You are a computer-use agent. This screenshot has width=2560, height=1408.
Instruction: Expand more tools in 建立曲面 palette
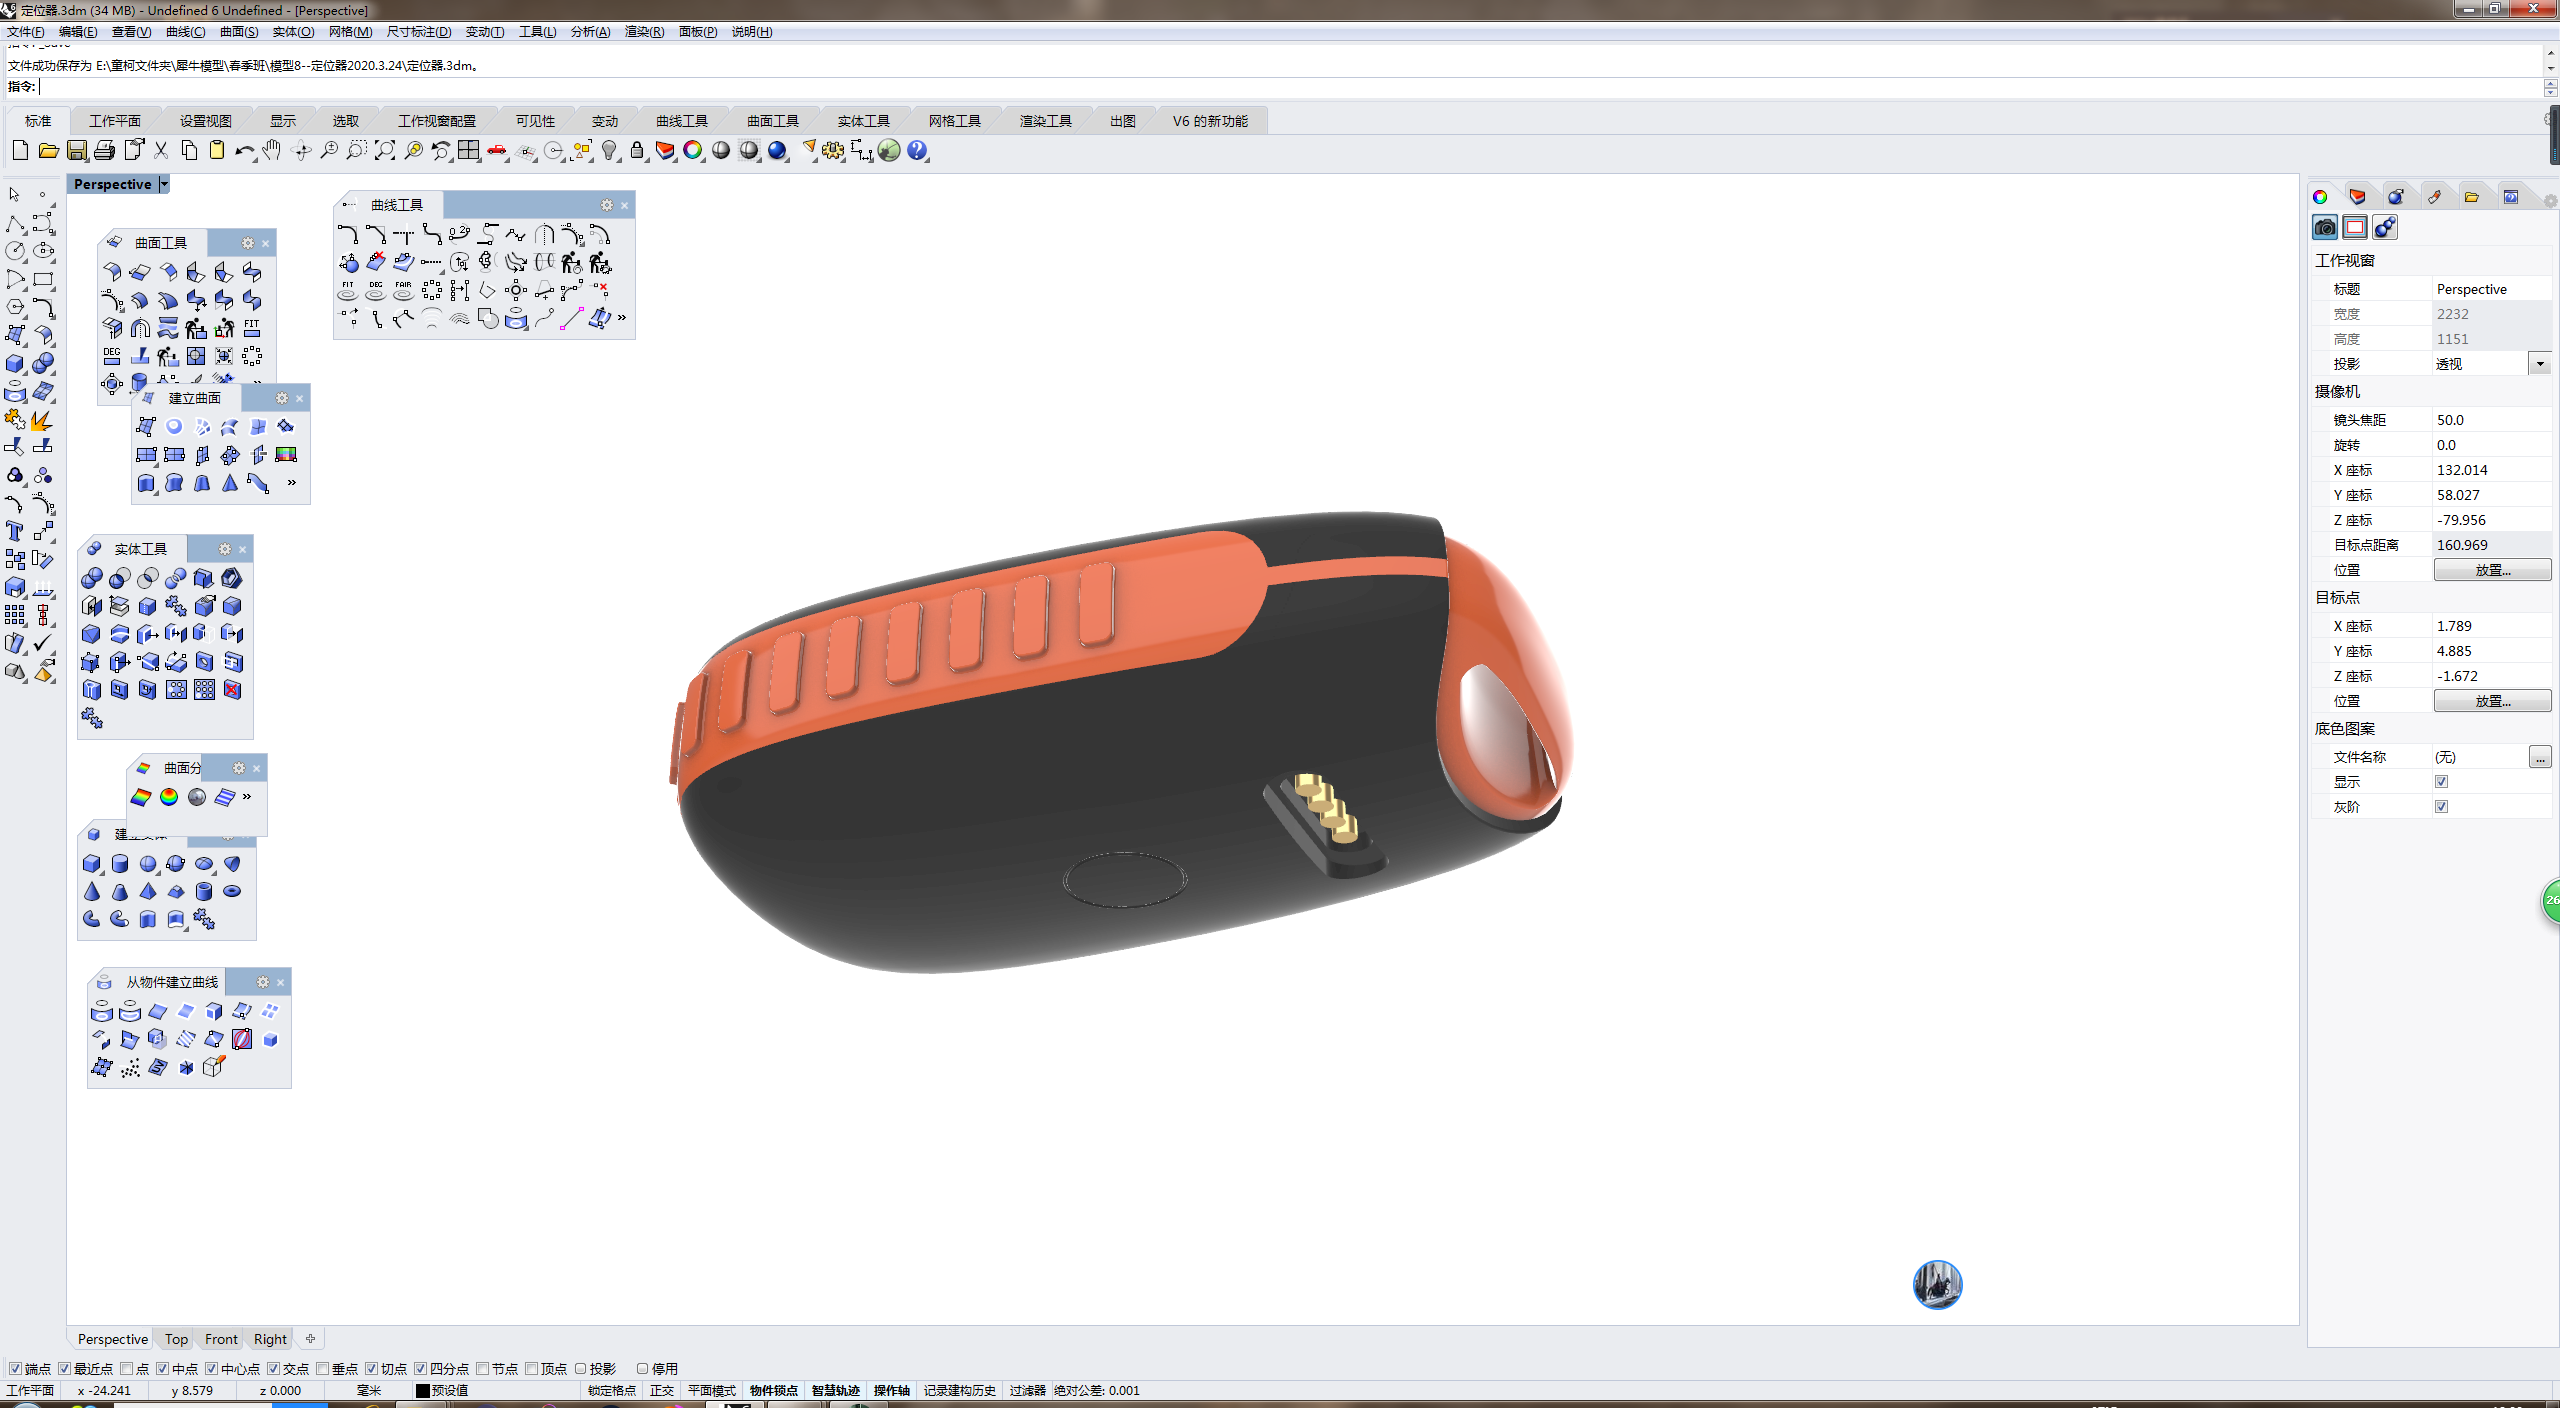pyautogui.click(x=292, y=483)
